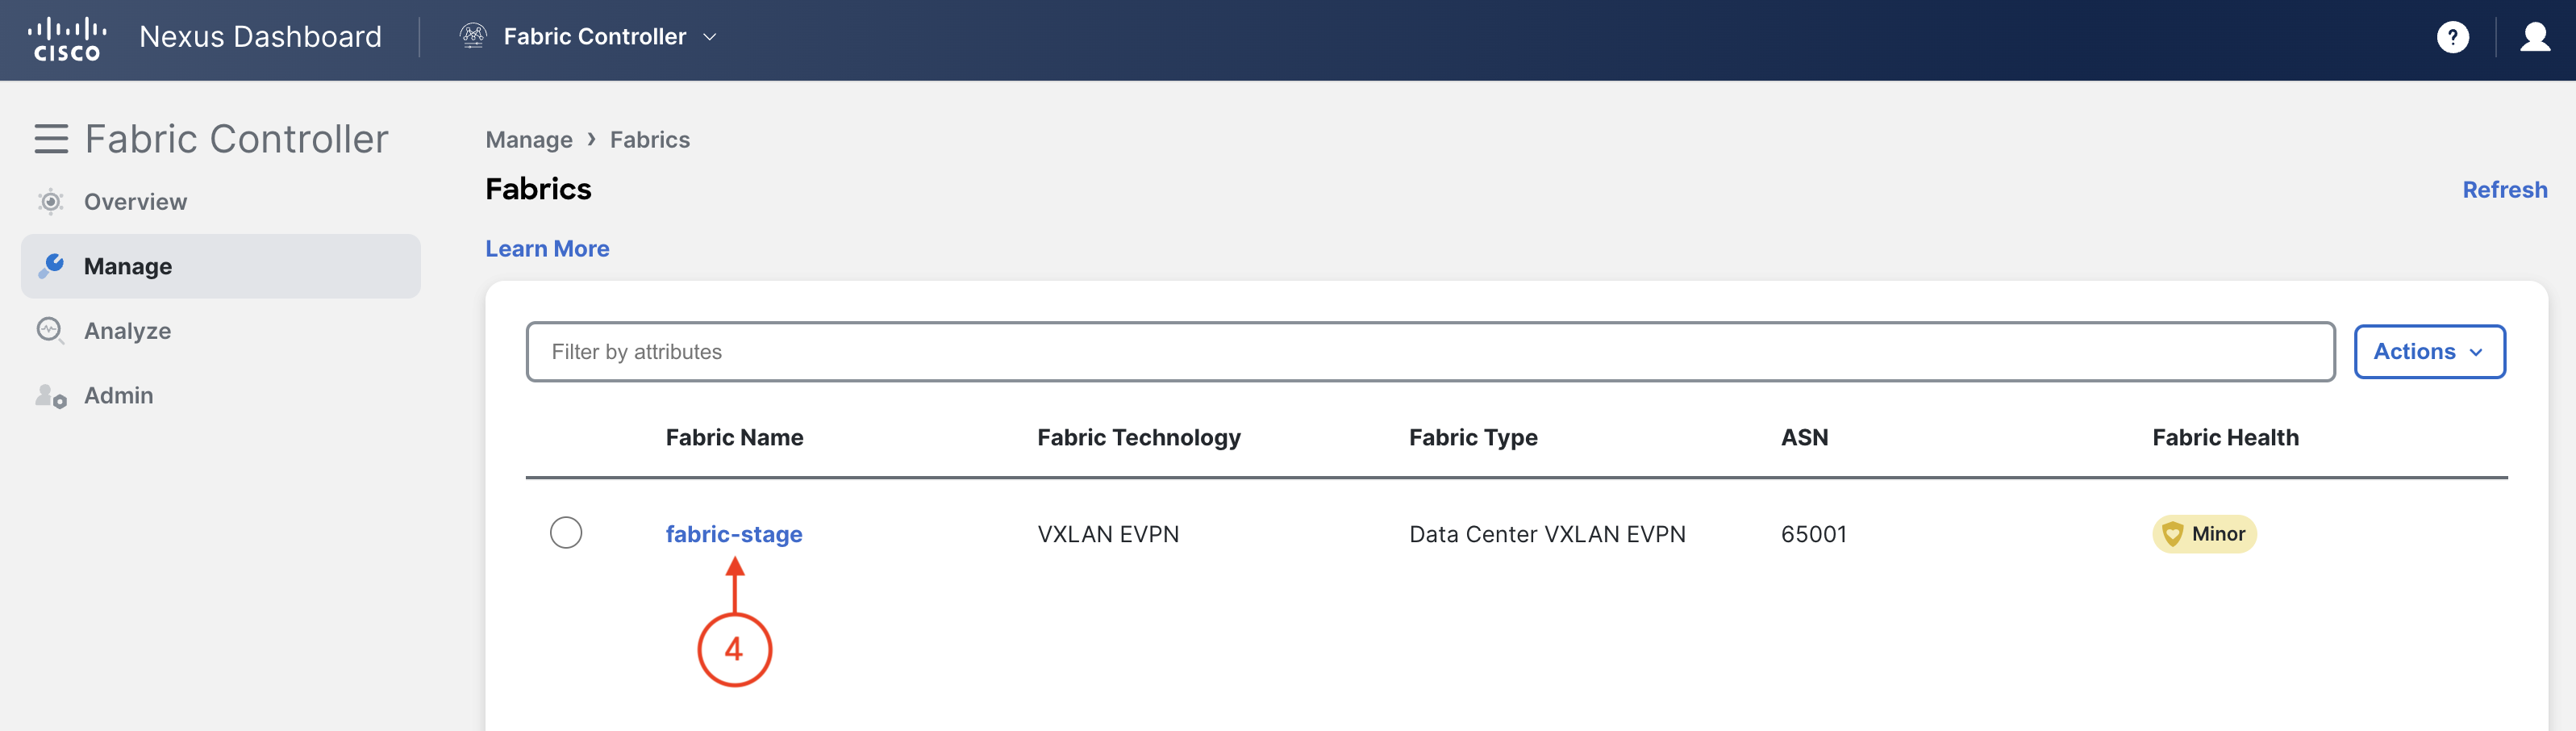Click the Minor fabric health badge
The image size is (2576, 731).
(x=2203, y=534)
